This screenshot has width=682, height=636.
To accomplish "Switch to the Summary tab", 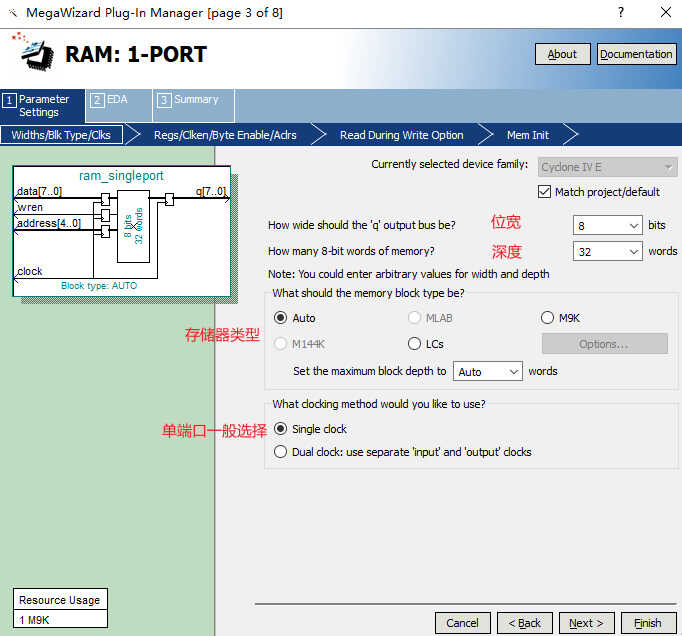I will point(194,106).
